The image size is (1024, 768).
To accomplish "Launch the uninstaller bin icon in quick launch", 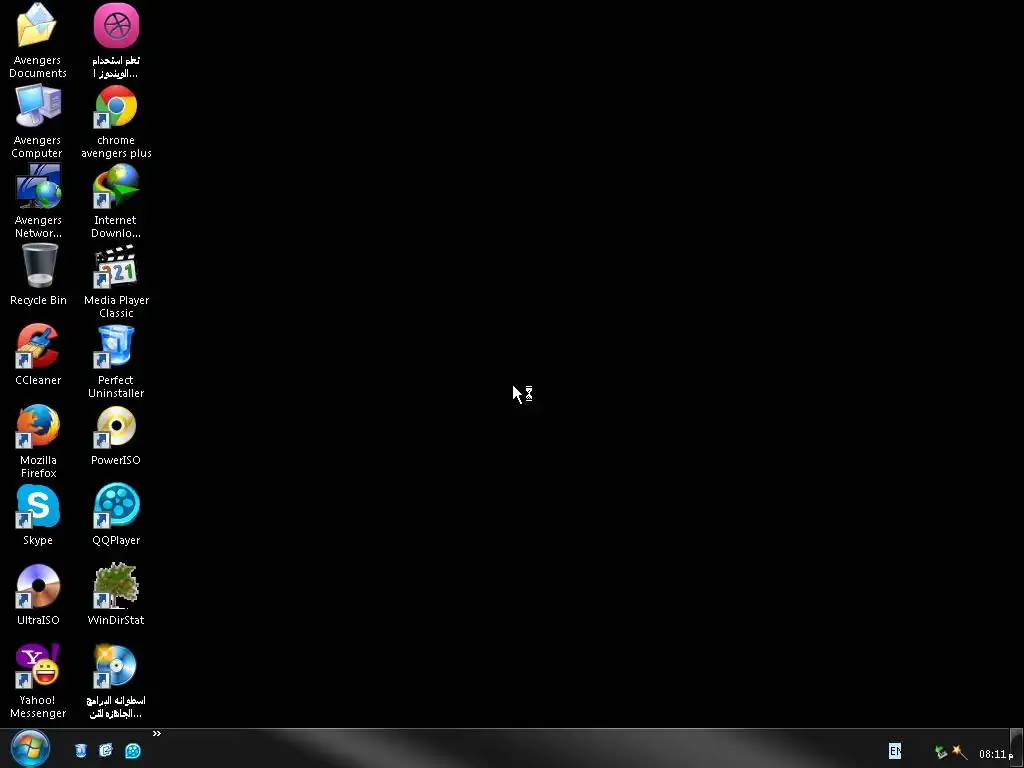I will pos(80,750).
